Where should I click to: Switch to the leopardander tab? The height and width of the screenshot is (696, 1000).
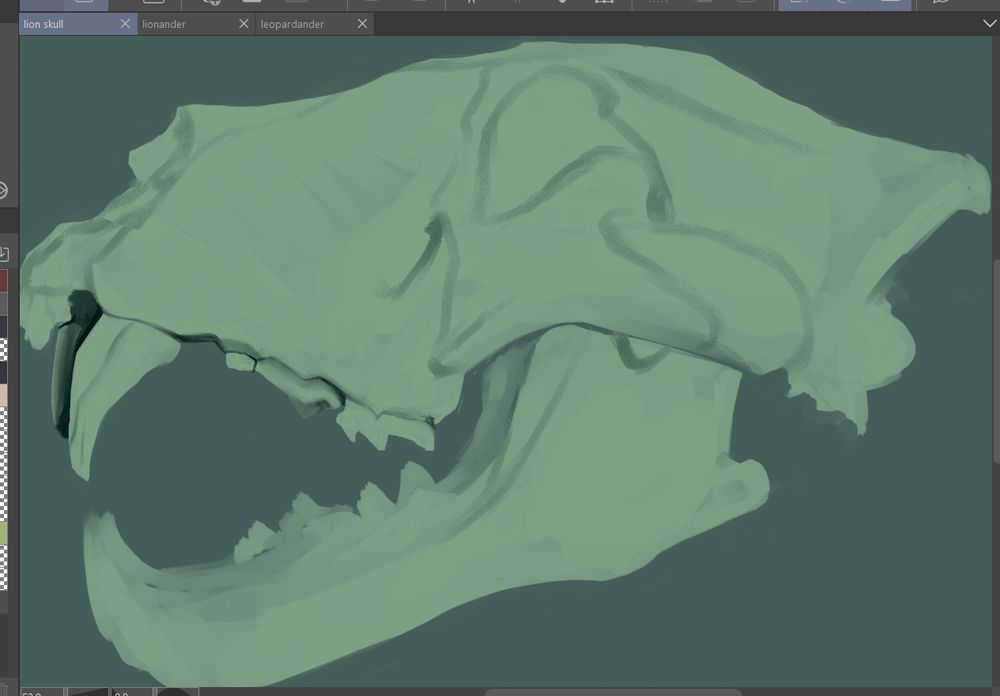tap(295, 24)
